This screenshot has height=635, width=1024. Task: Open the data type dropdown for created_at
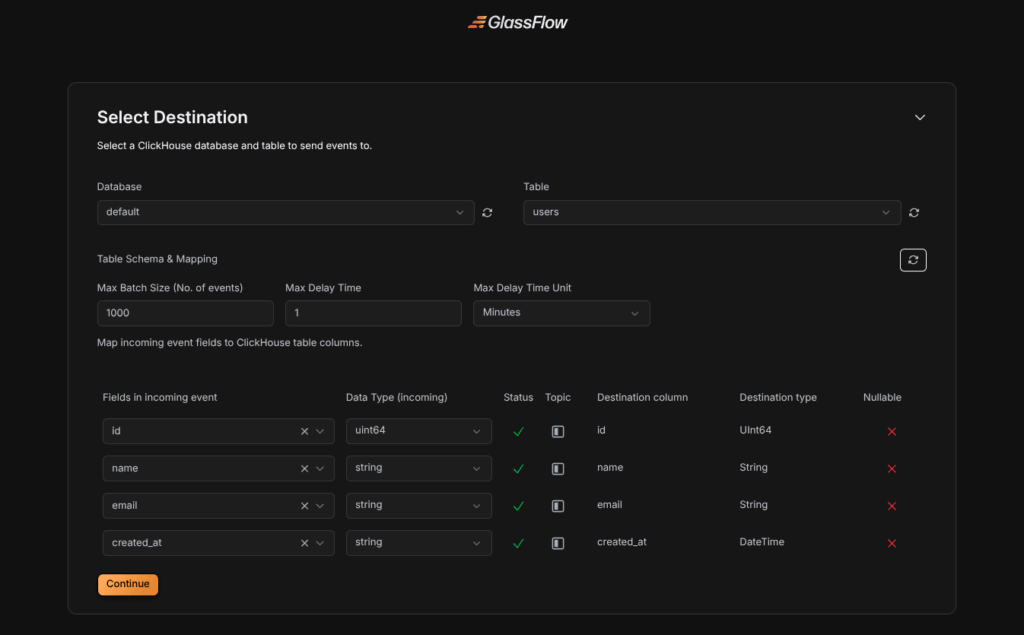click(x=418, y=543)
